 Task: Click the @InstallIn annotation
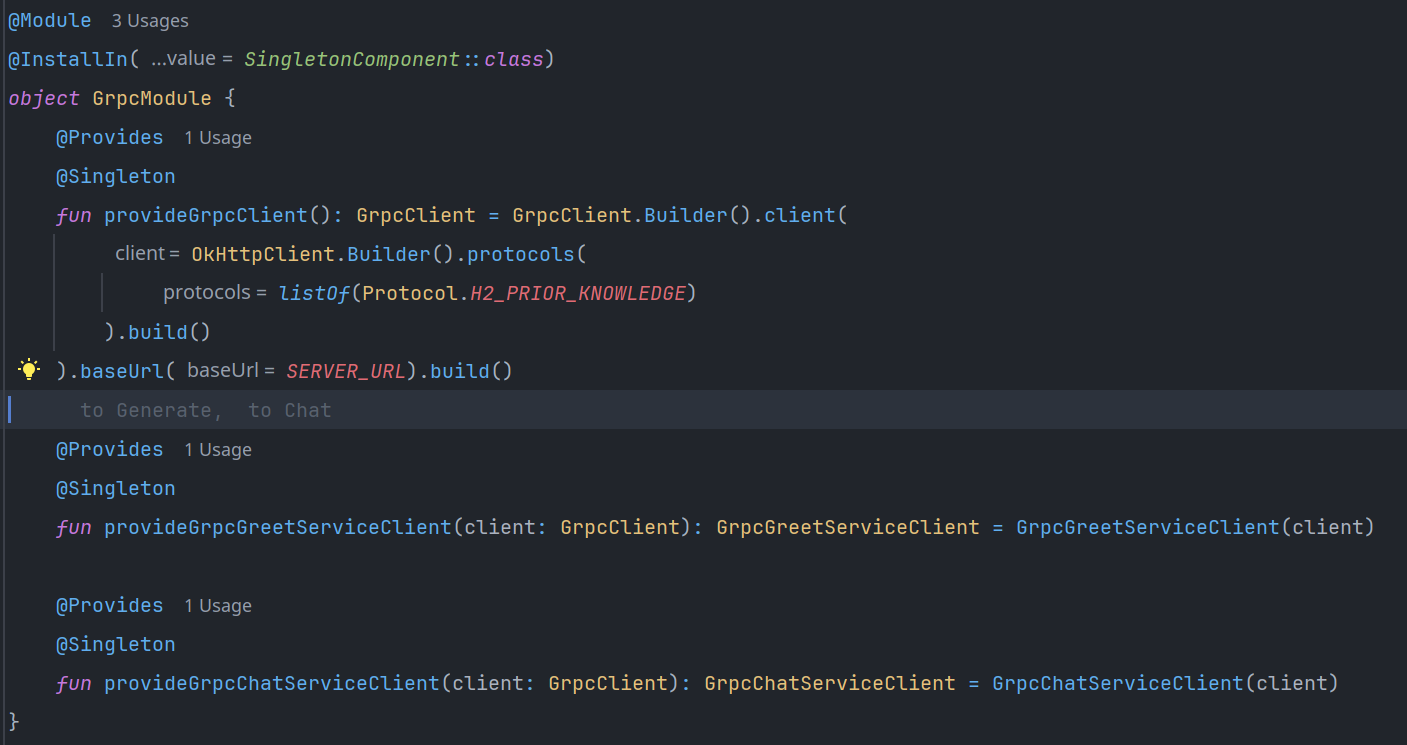68,60
